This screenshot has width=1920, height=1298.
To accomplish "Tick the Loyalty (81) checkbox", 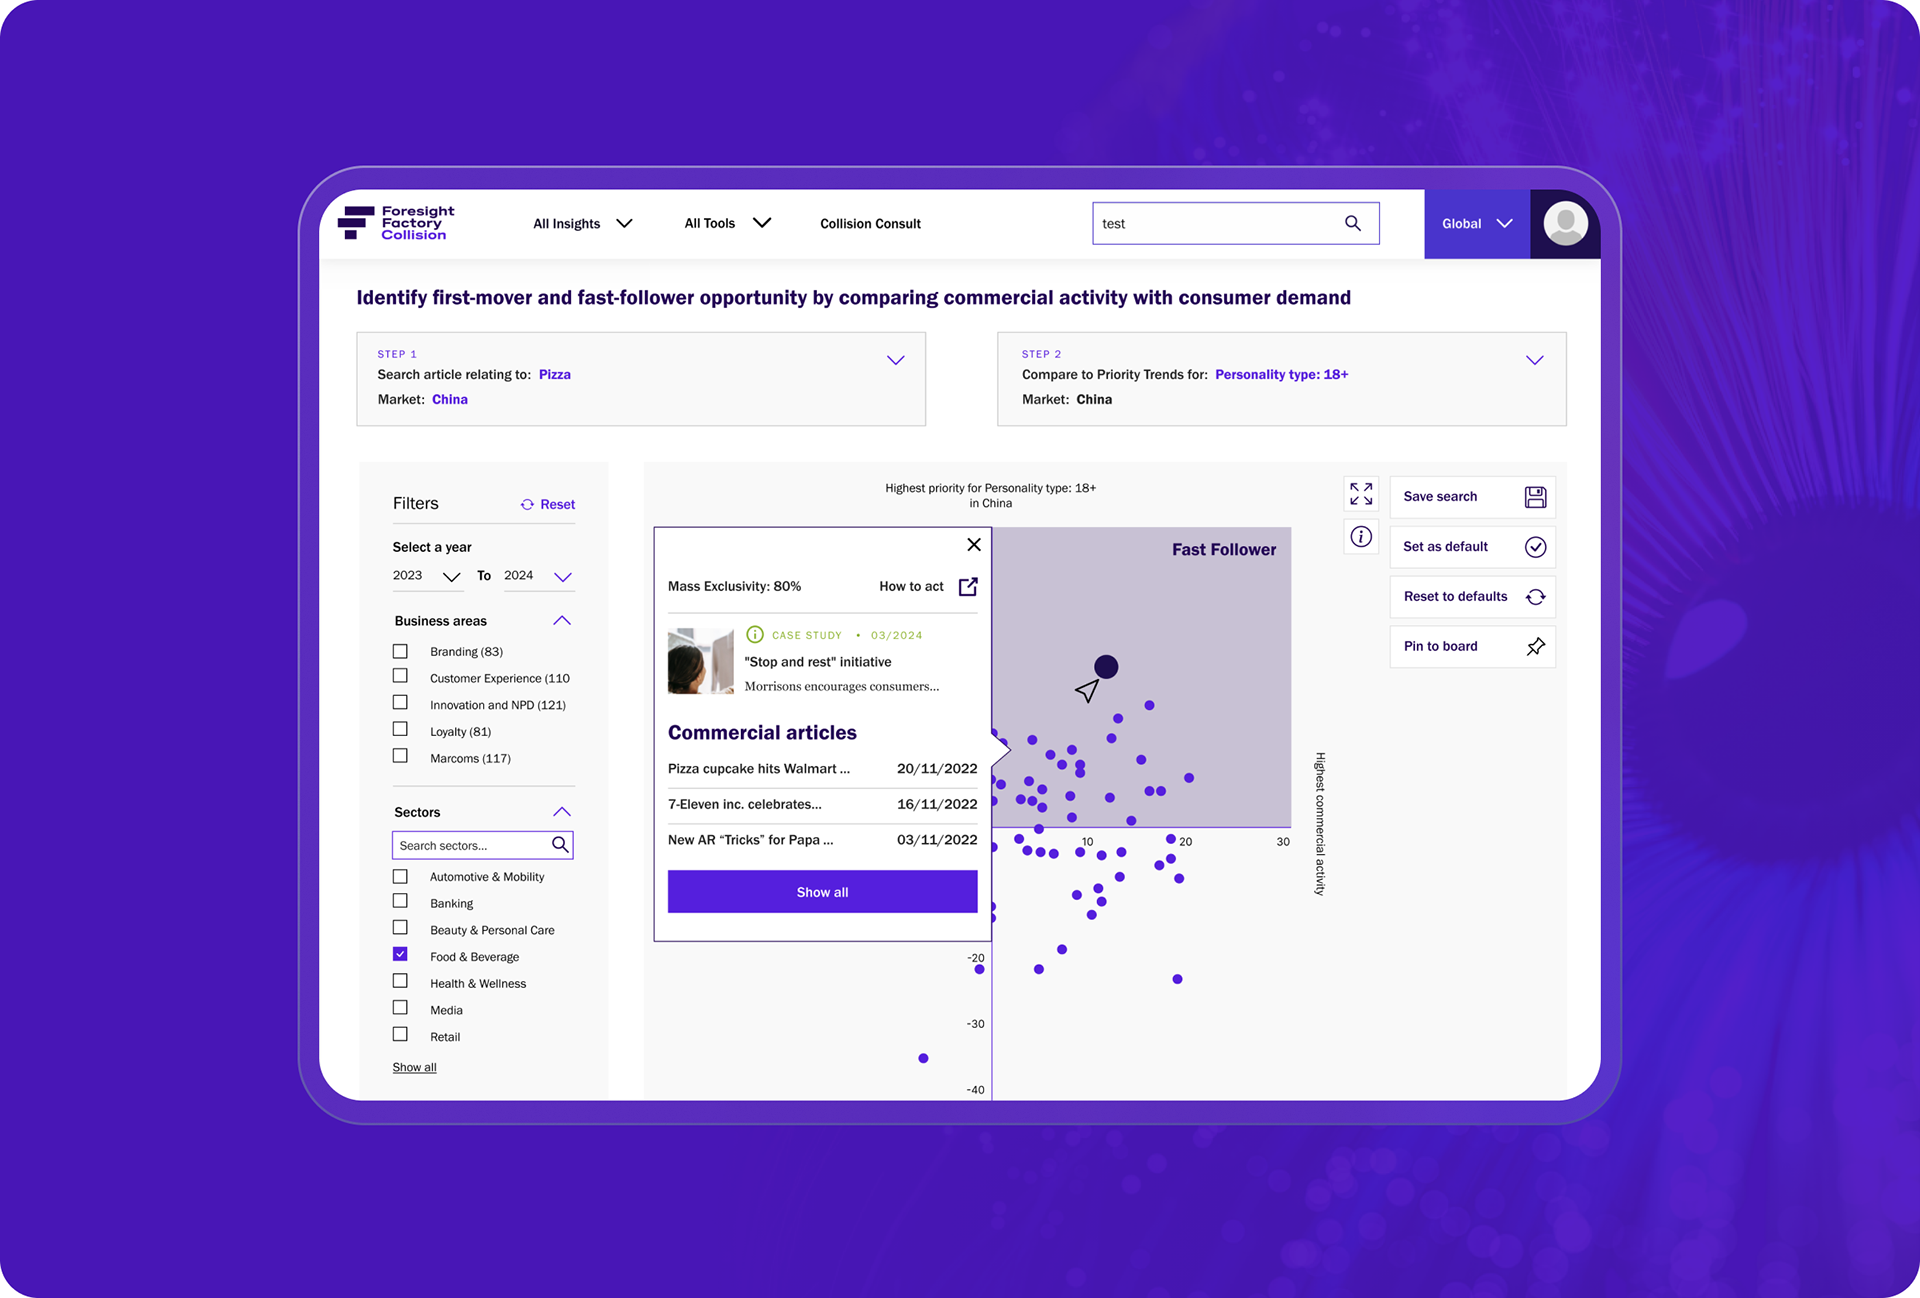I will 400,729.
